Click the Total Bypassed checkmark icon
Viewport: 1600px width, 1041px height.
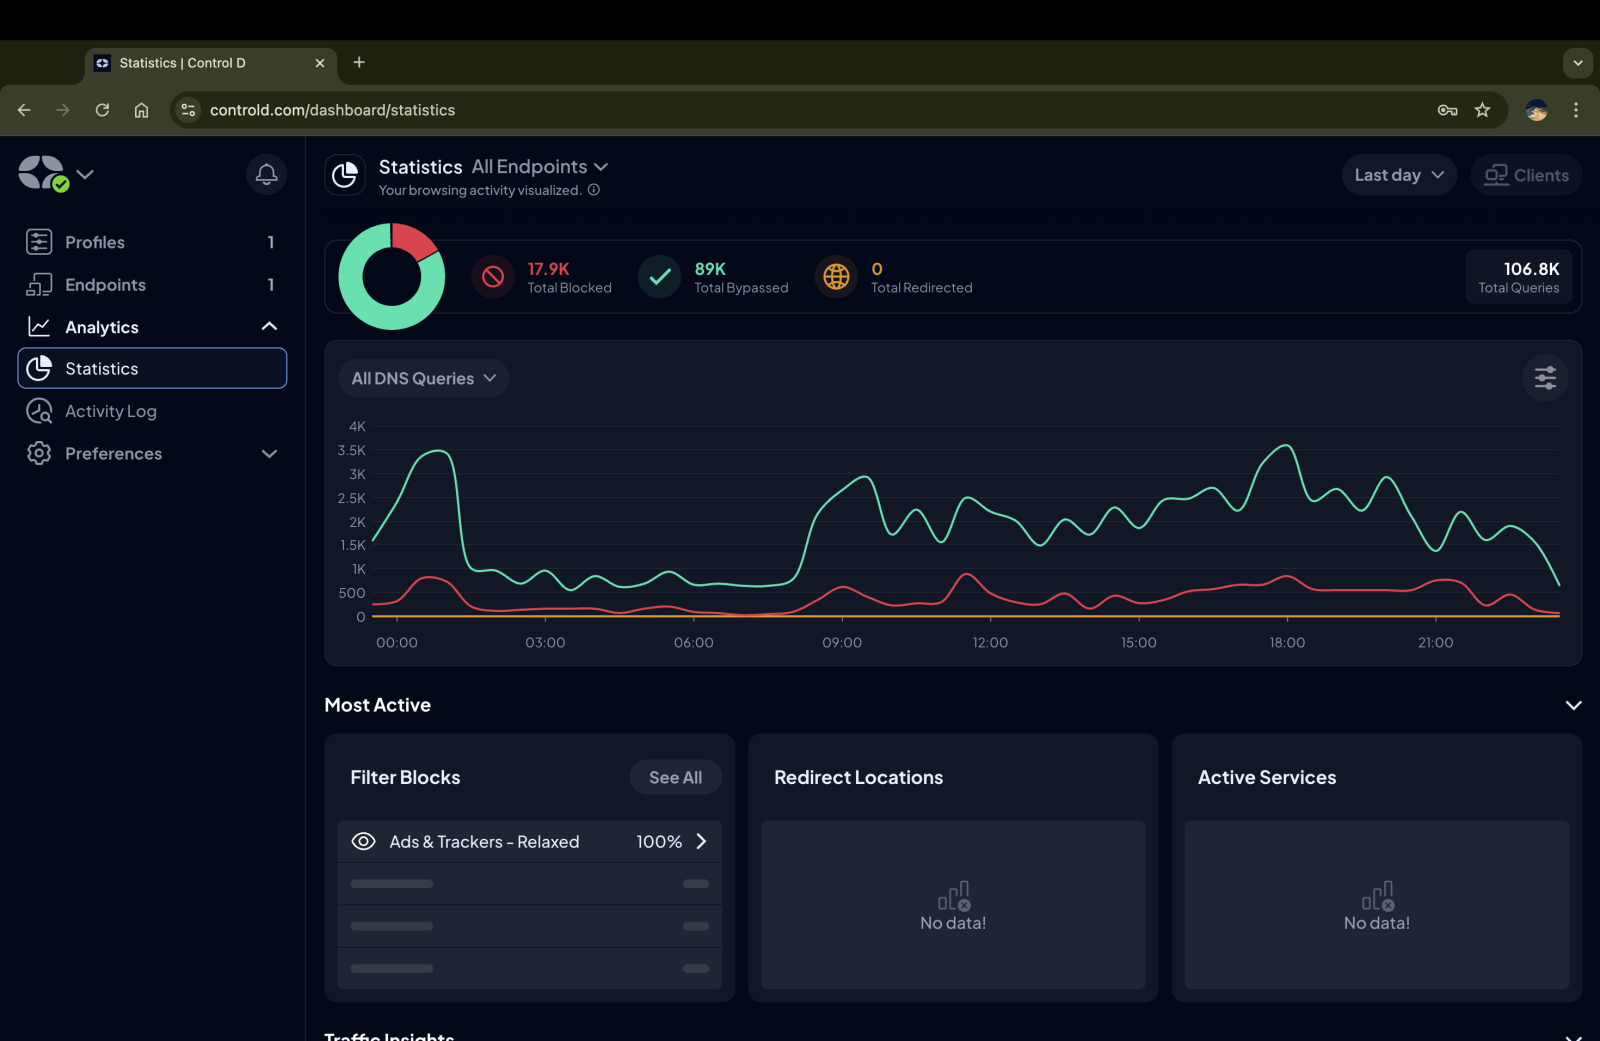tap(660, 277)
